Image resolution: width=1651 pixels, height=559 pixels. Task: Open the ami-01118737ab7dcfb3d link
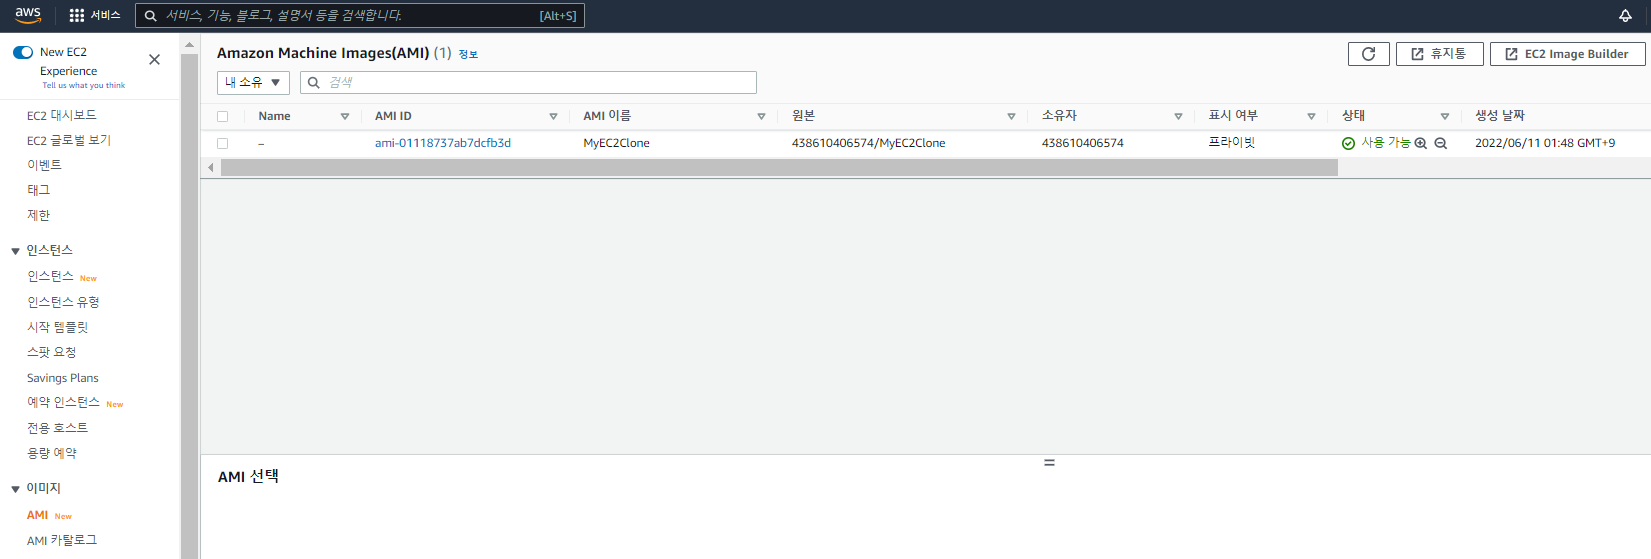[443, 143]
